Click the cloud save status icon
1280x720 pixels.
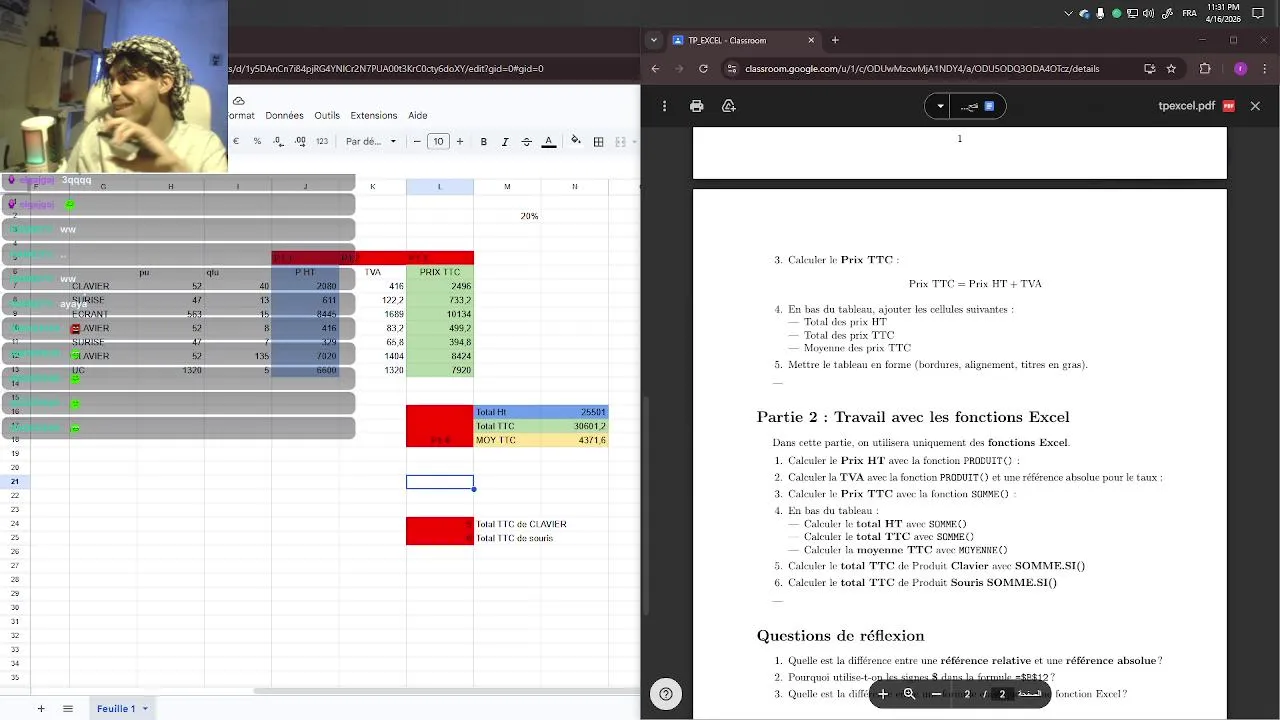coord(239,100)
